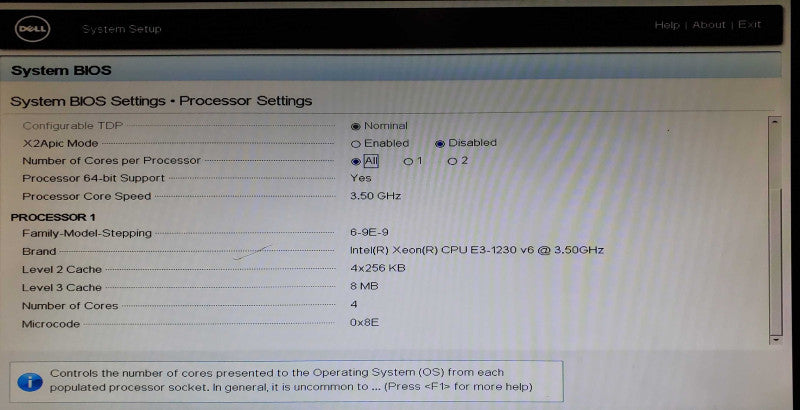This screenshot has width=800, height=410.
Task: Choose 2 cores per processor
Action: (452, 162)
